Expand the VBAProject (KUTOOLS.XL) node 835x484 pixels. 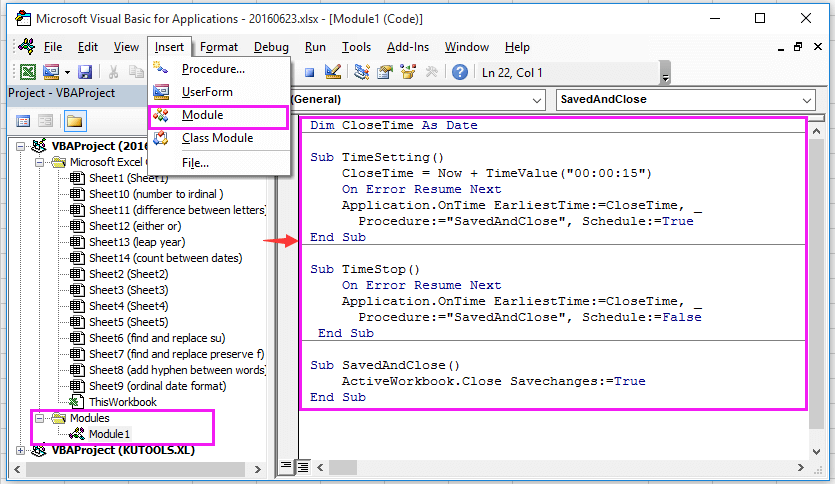coord(23,450)
